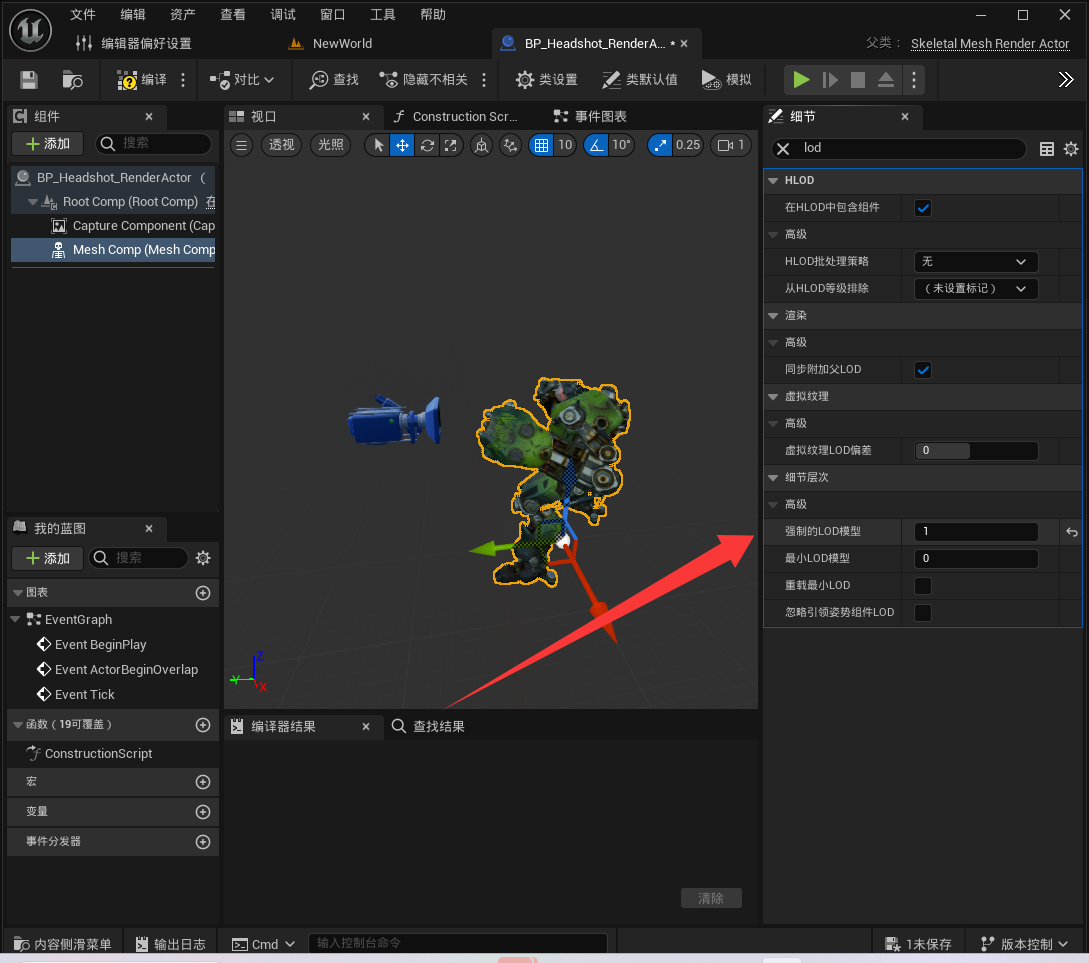
Task: Reset 强制的LOD模型 to default
Action: point(1072,532)
